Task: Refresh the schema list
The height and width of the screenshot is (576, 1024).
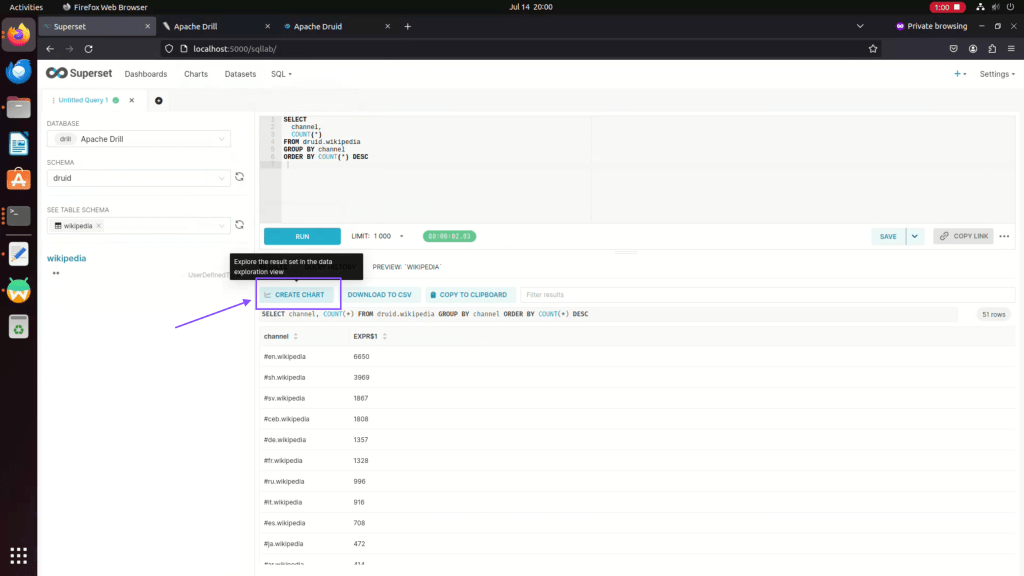Action: pos(239,178)
